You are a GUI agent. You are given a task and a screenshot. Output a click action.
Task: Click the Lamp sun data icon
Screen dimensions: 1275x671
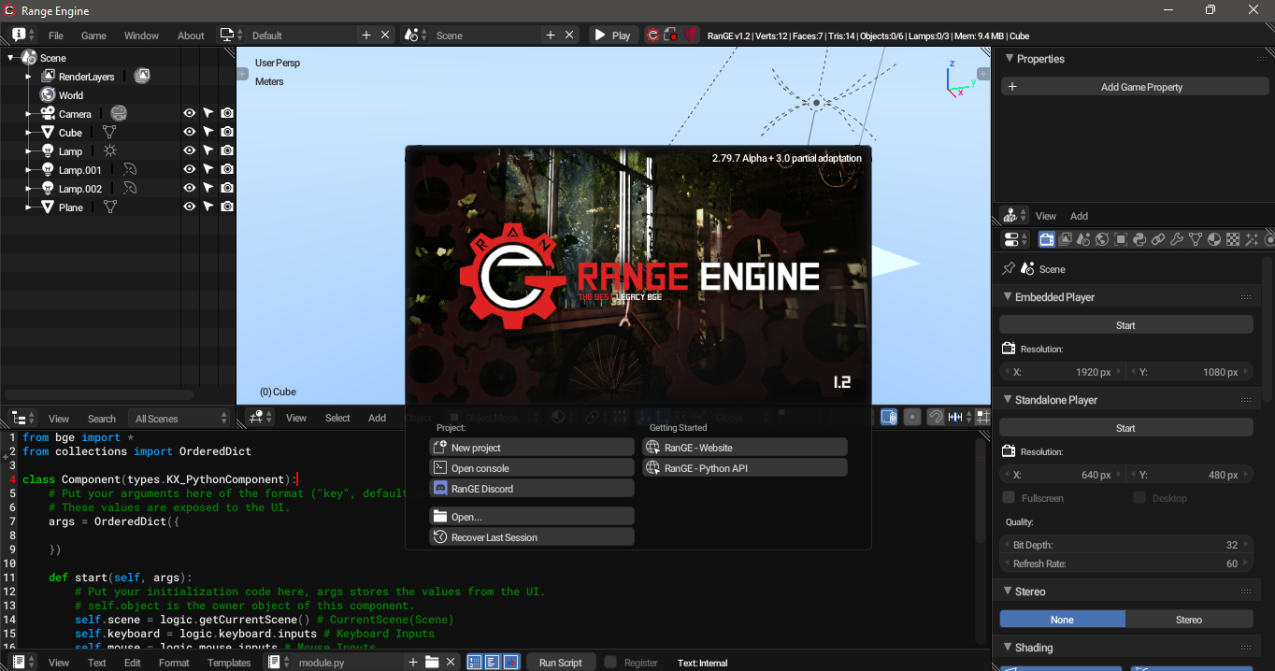coord(110,151)
